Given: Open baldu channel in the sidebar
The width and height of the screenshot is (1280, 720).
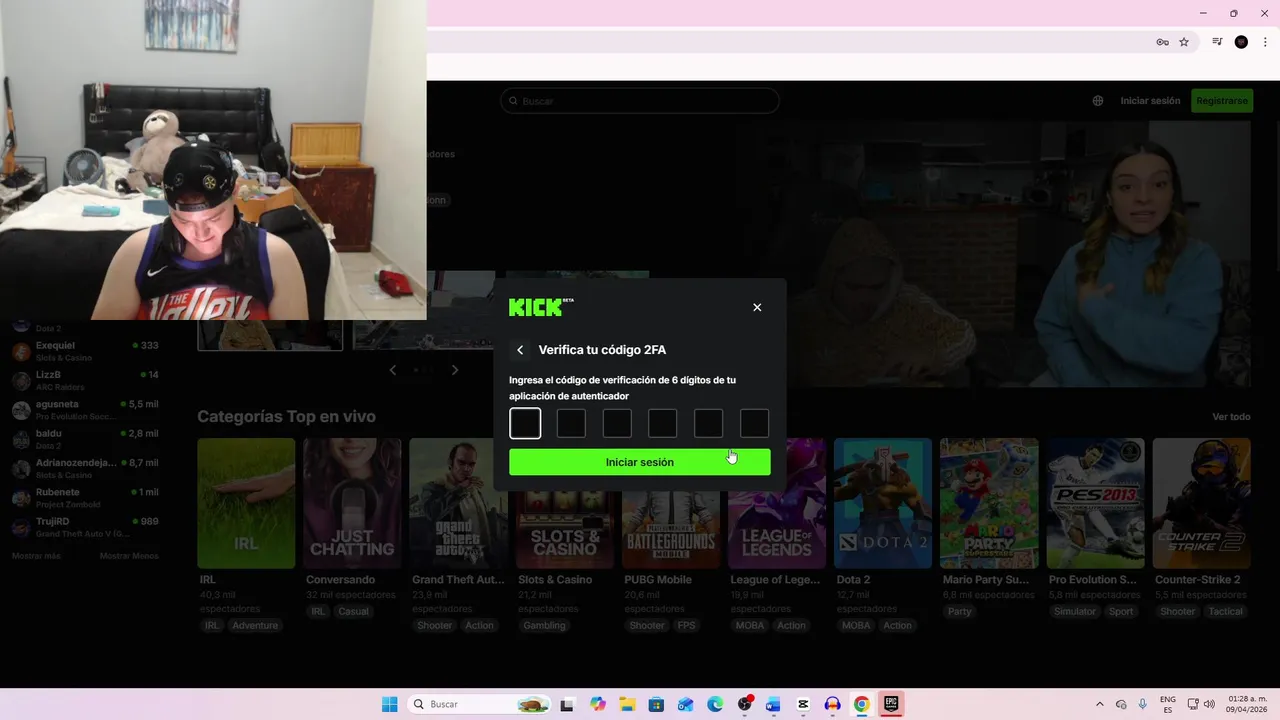Looking at the screenshot, I should pyautogui.click(x=85, y=439).
